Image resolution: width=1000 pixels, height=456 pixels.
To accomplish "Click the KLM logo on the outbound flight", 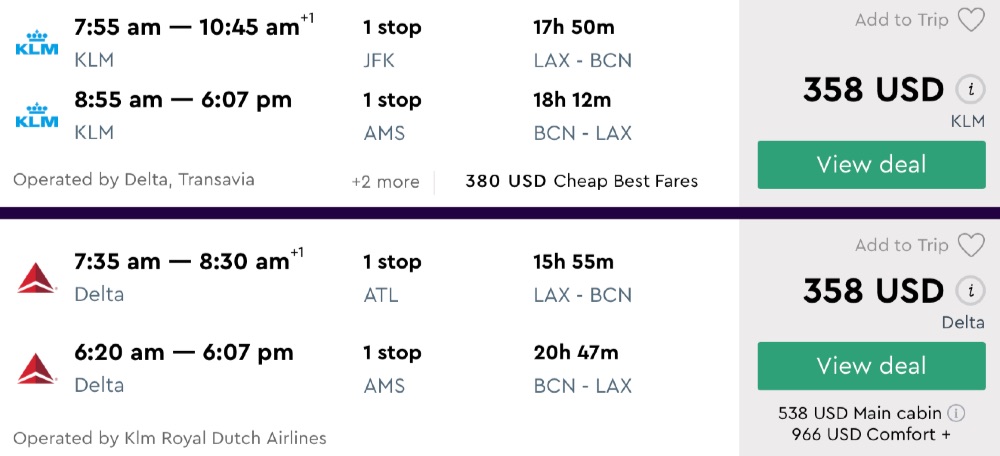I will pos(37,43).
